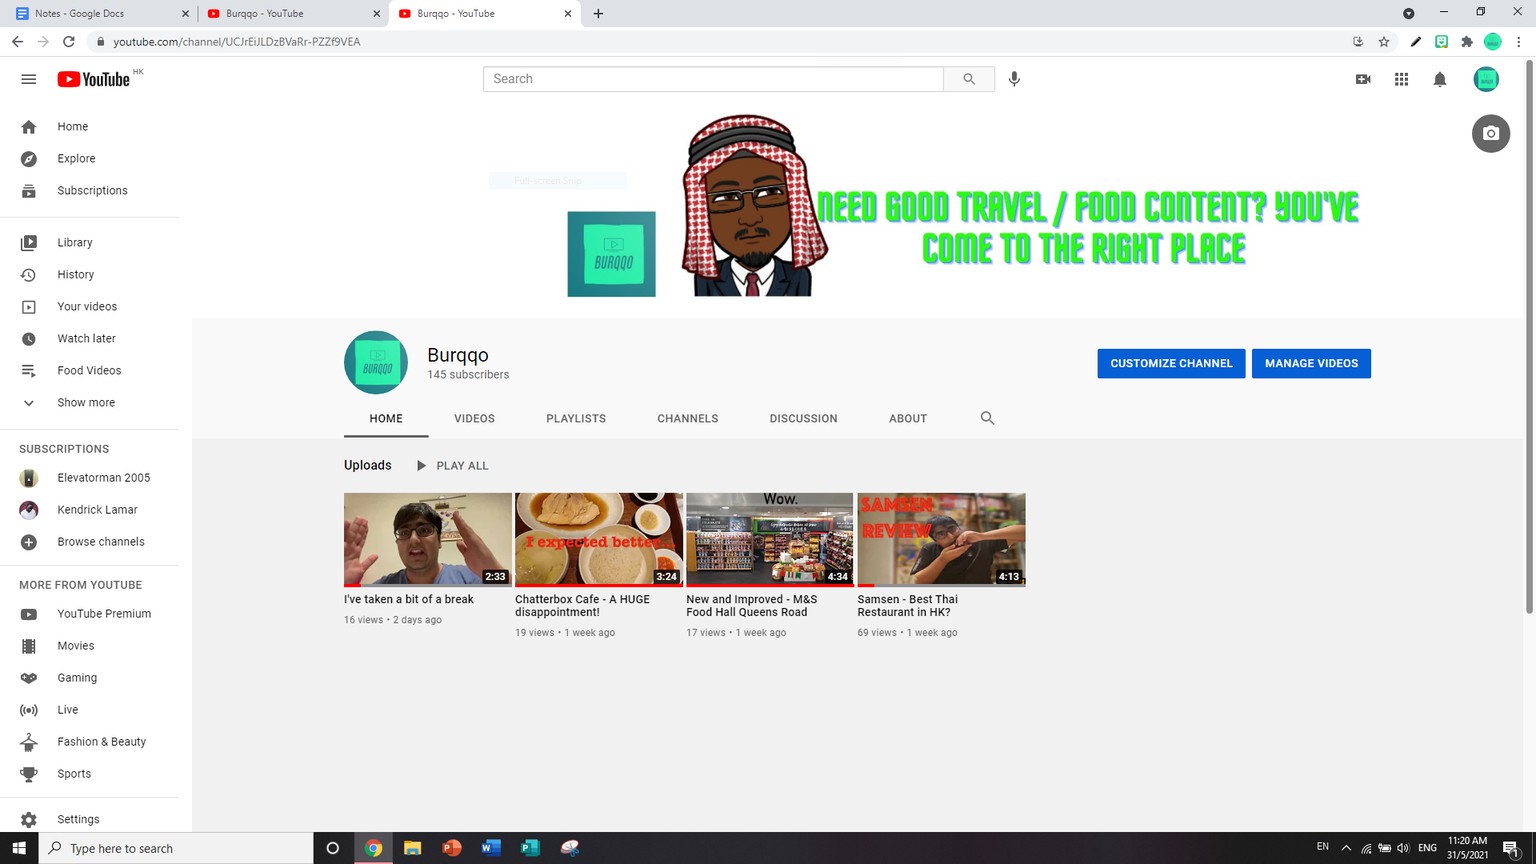
Task: Open account avatar menu in YouTube header
Action: click(x=1486, y=79)
